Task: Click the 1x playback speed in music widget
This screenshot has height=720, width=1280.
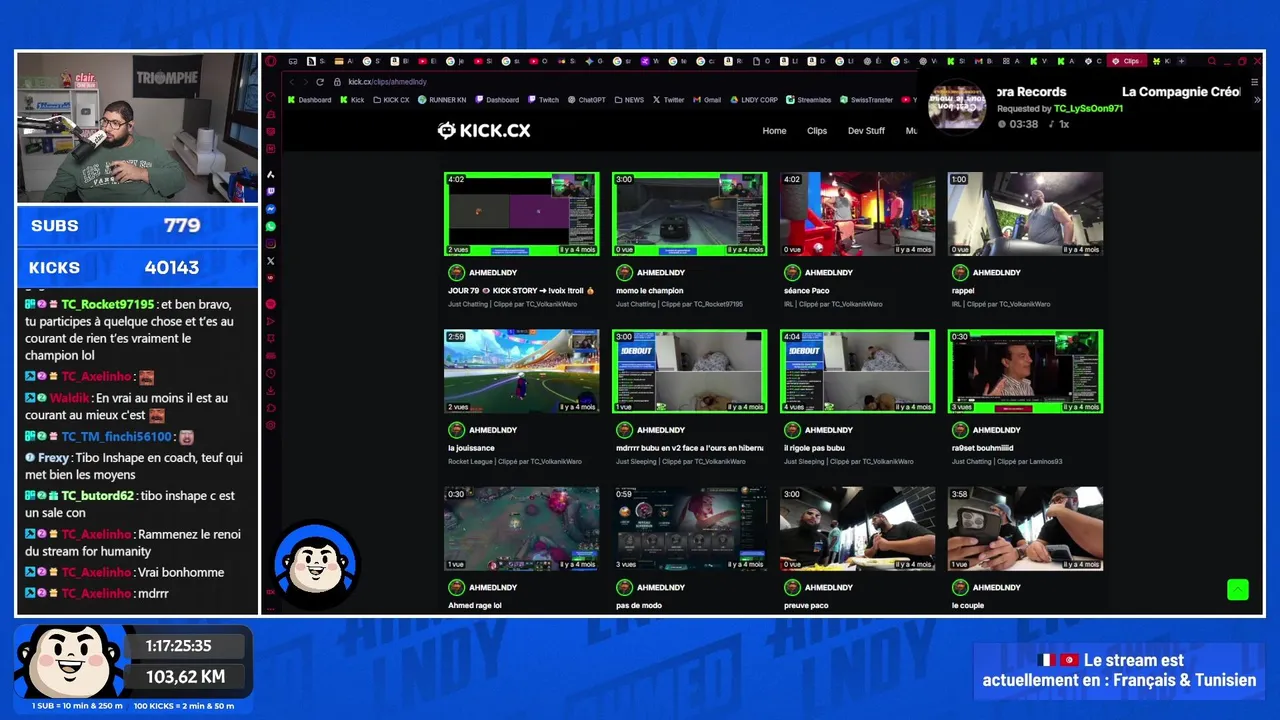Action: click(x=1064, y=124)
